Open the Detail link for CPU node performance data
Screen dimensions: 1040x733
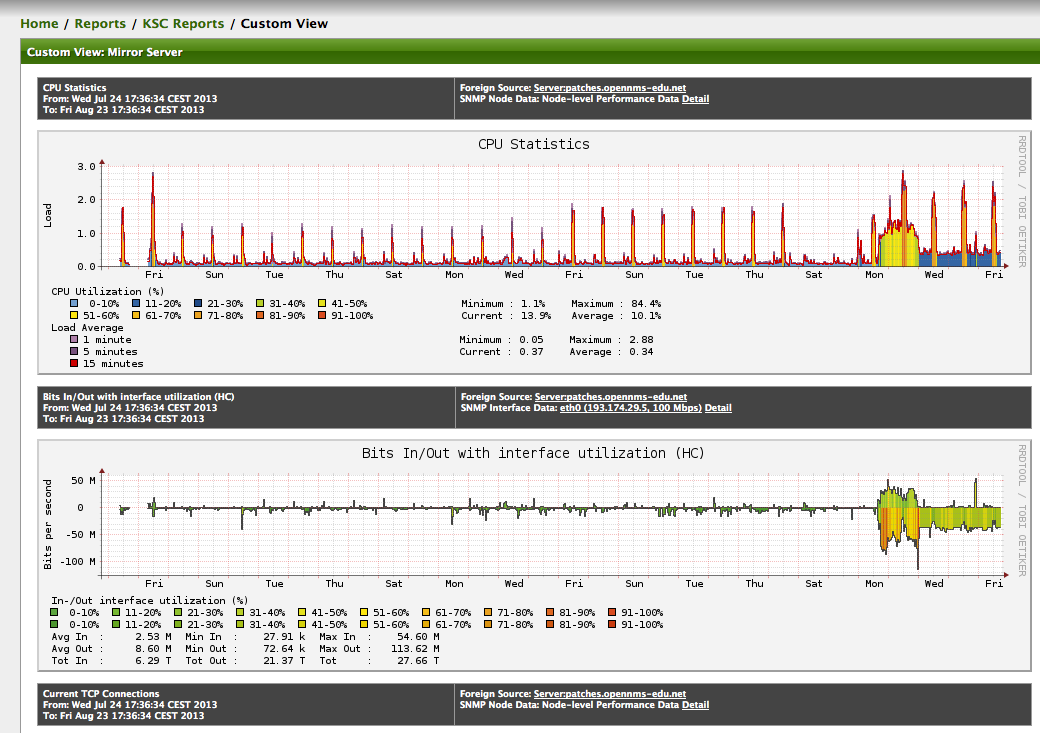click(695, 98)
